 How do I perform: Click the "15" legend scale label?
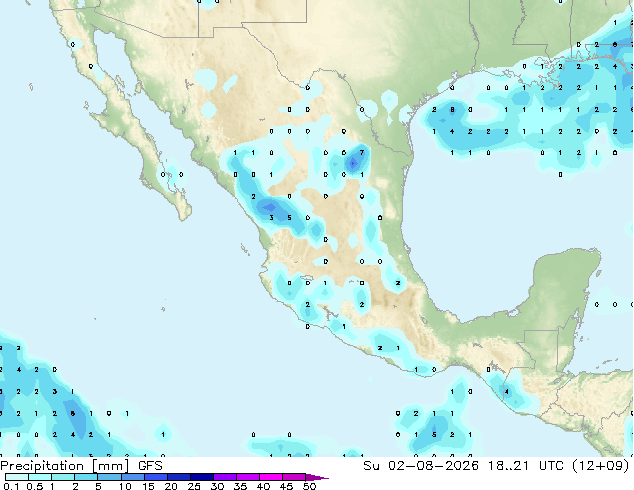click(x=148, y=486)
